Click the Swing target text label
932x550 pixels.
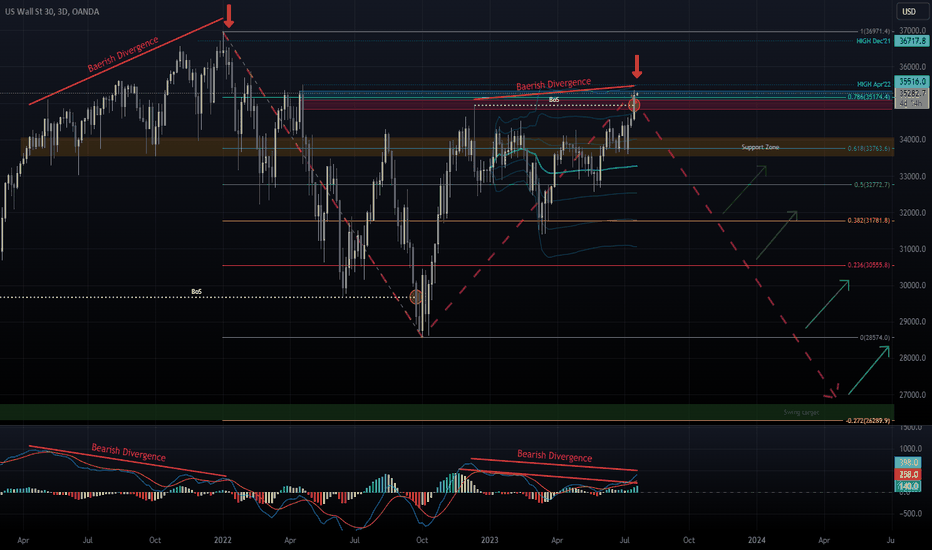801,412
